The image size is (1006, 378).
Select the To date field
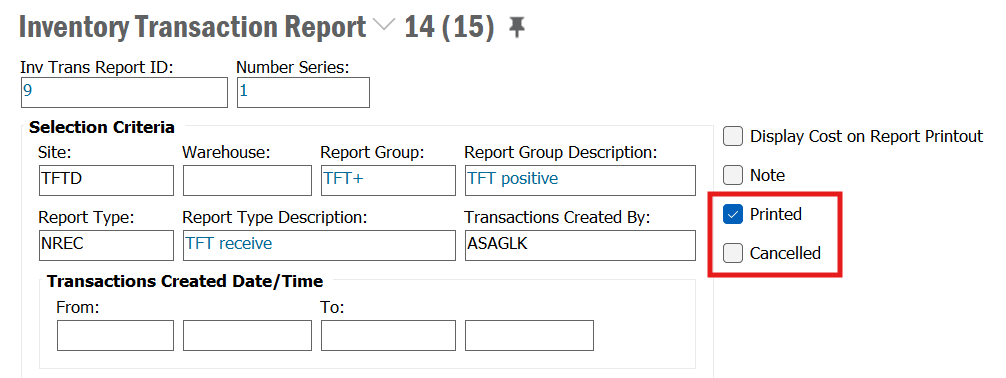388,336
